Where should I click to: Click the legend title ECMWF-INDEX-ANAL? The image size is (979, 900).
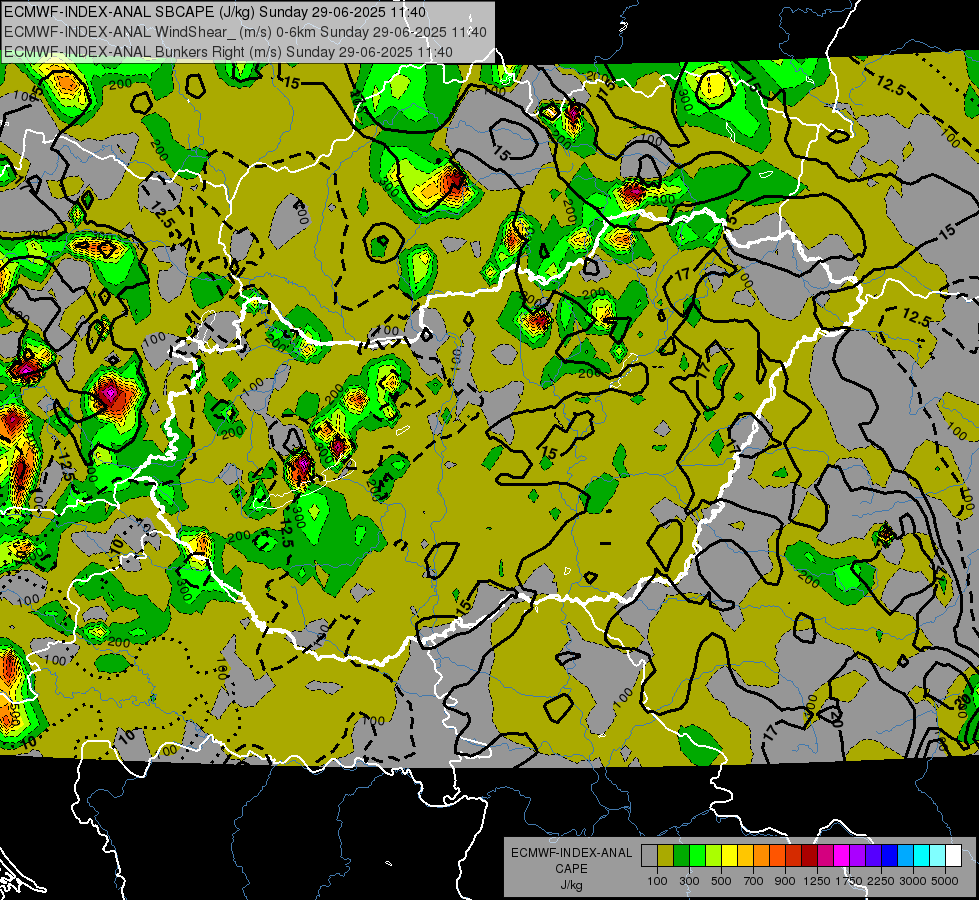[x=571, y=853]
